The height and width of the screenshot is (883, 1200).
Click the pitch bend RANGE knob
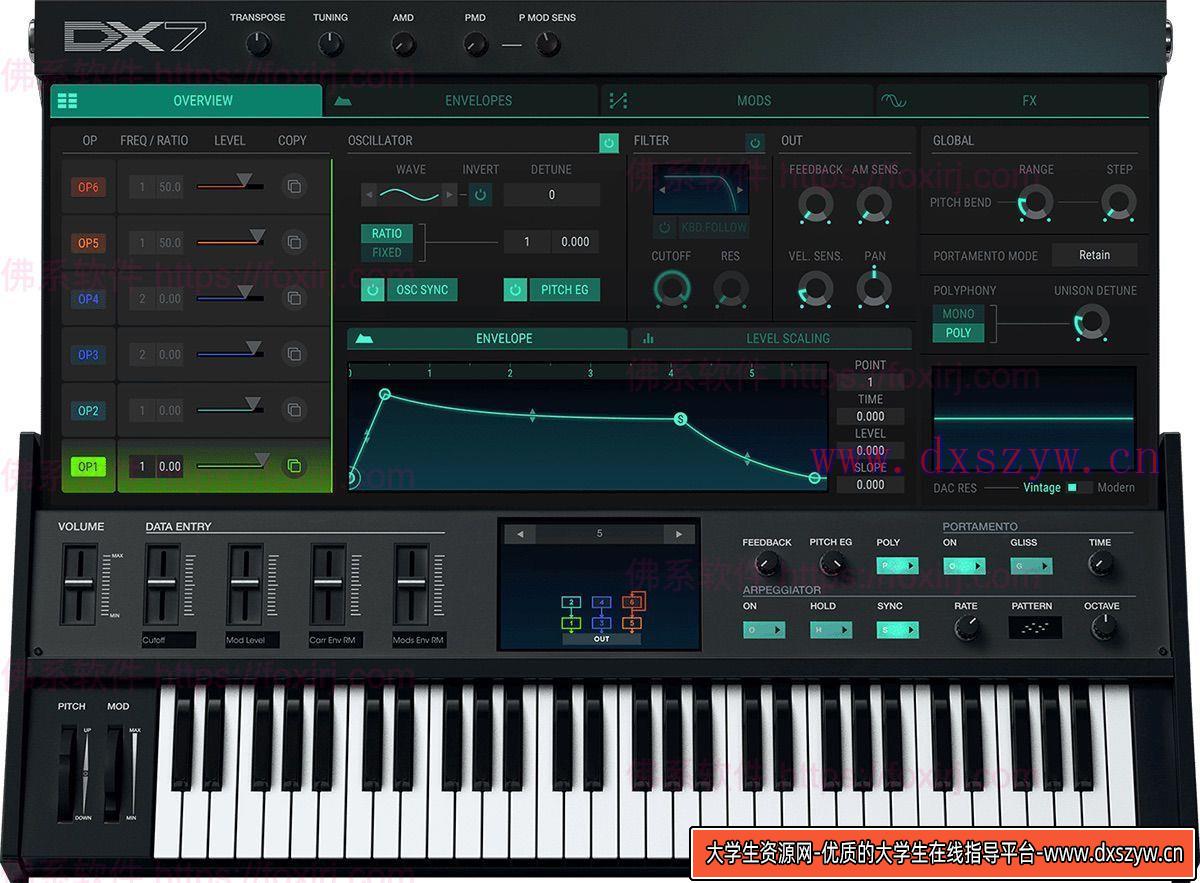(x=1035, y=204)
